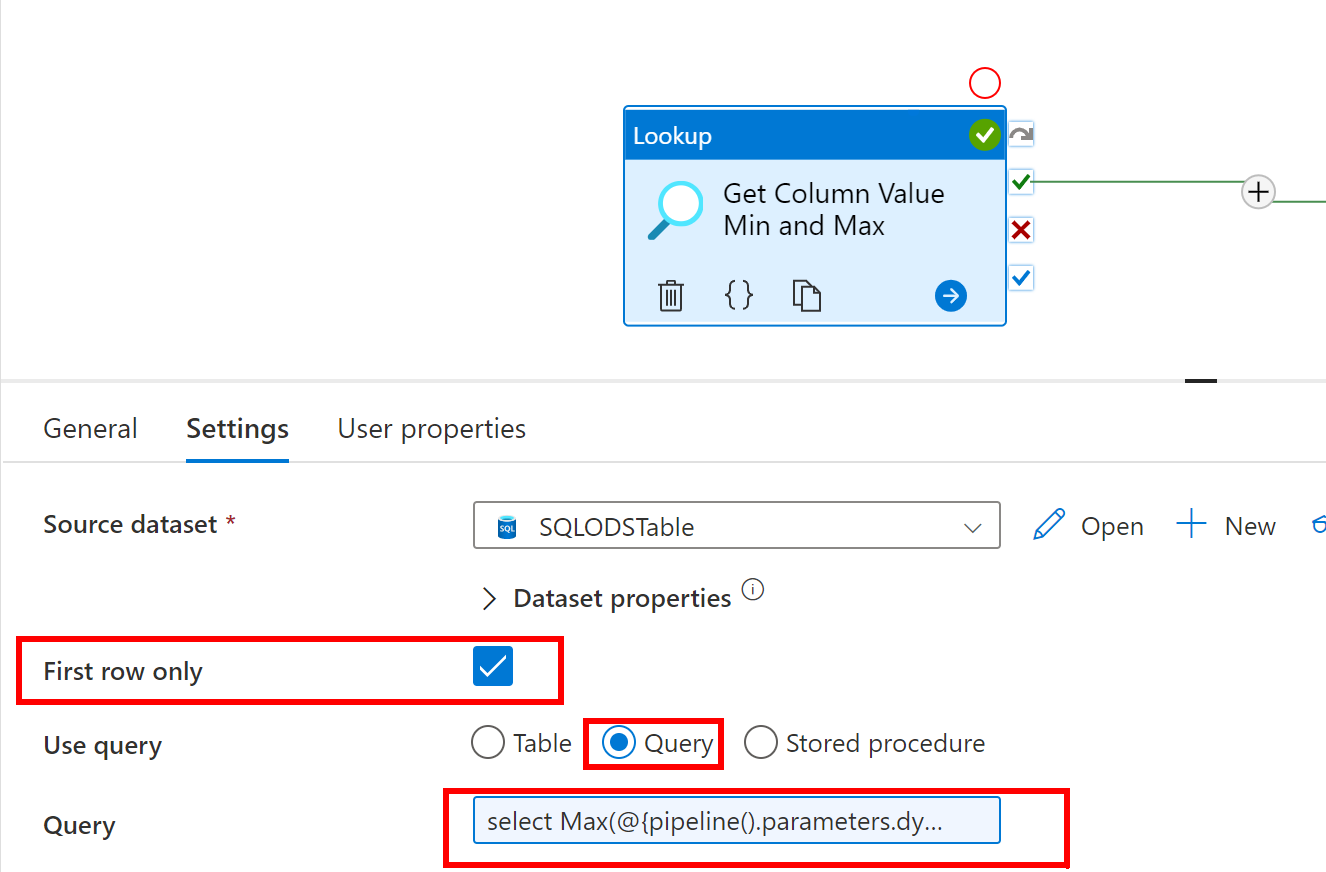Open the code view braces icon
This screenshot has width=1326, height=872.
coord(738,295)
